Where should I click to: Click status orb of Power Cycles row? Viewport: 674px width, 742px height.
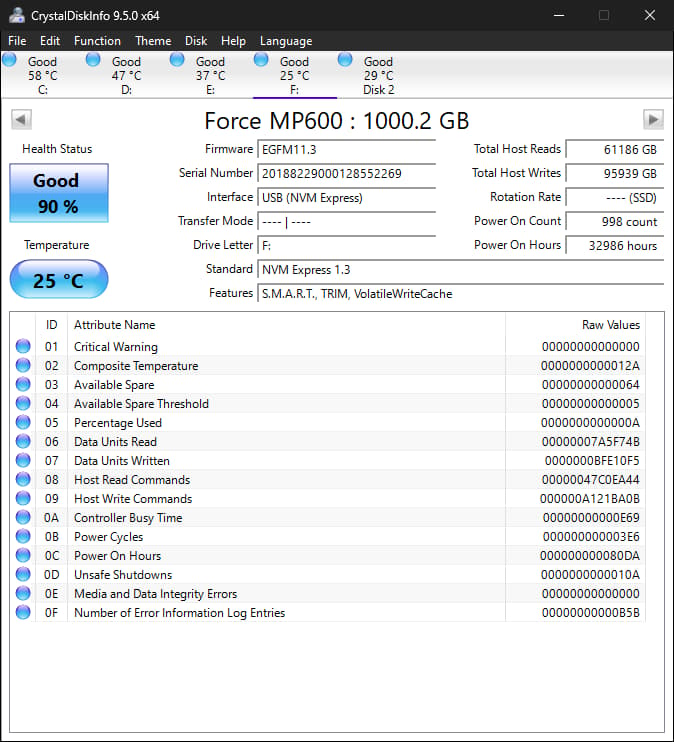click(x=23, y=536)
